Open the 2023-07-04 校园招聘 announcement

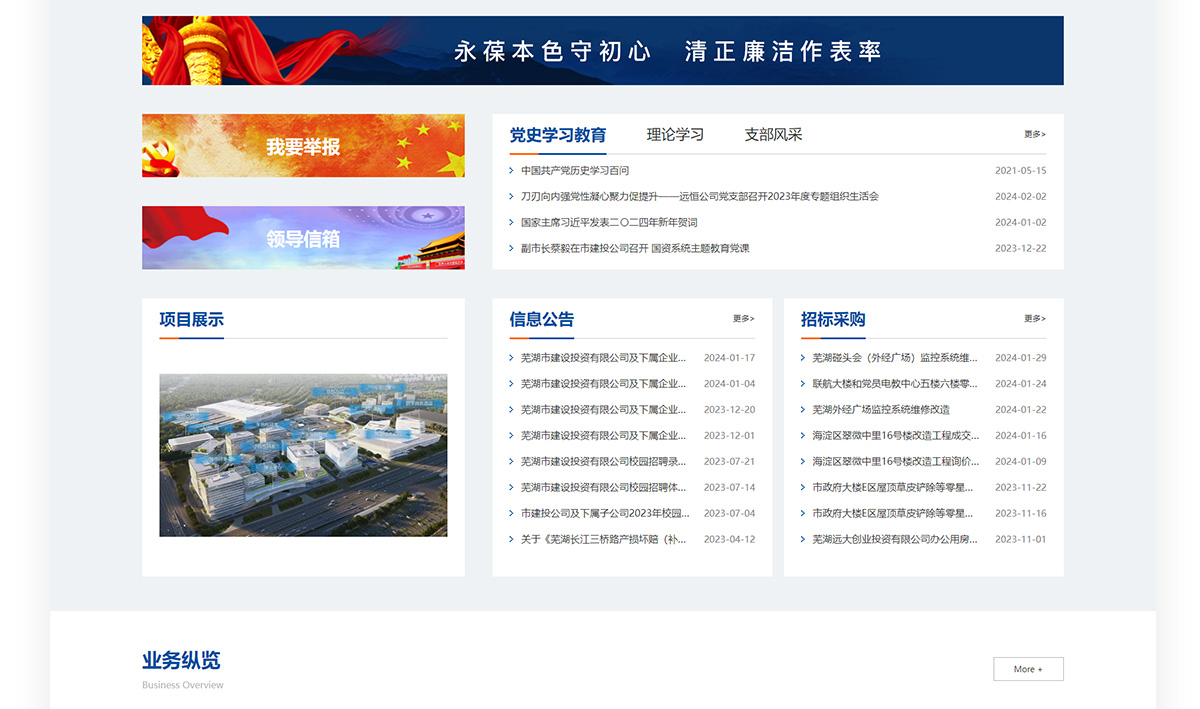tap(605, 514)
